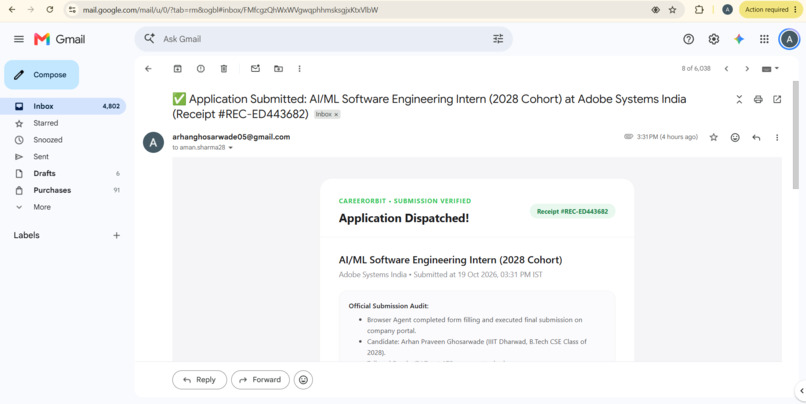Reload the browser page

(x=50, y=10)
